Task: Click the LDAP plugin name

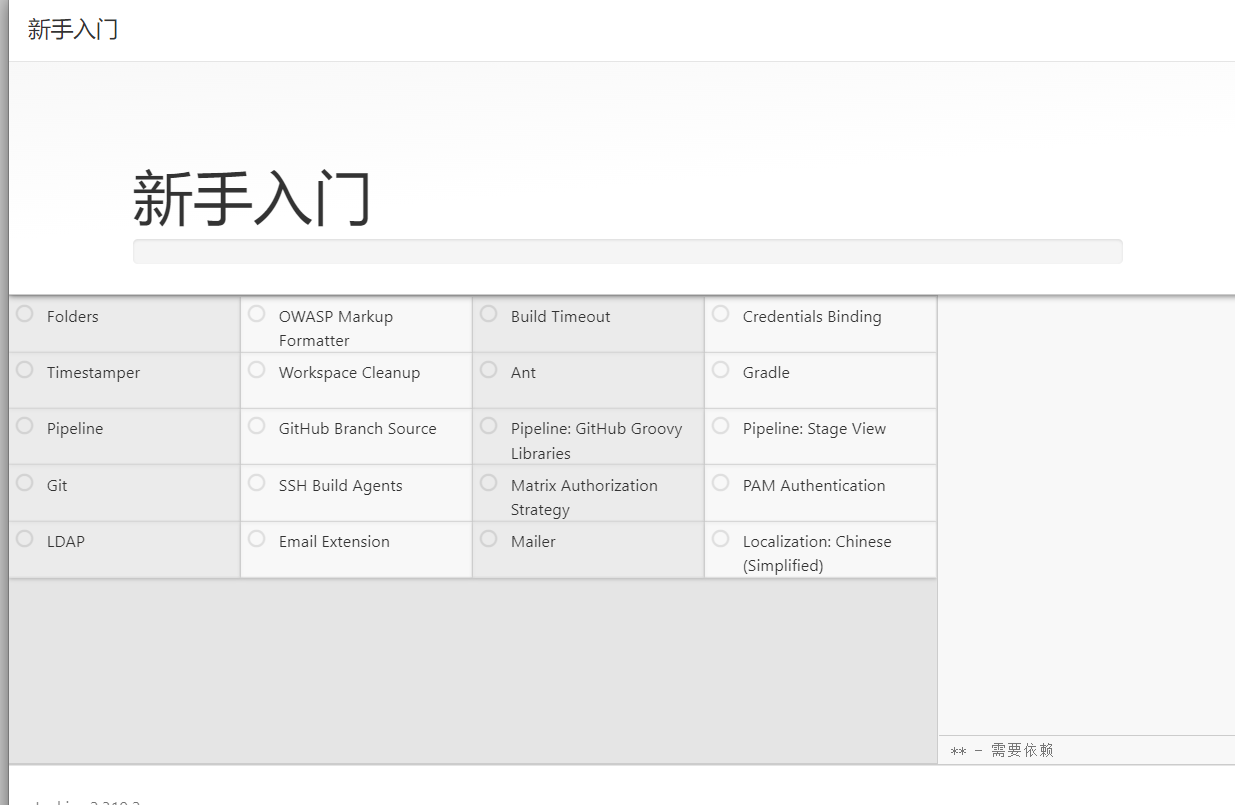Action: 66,542
